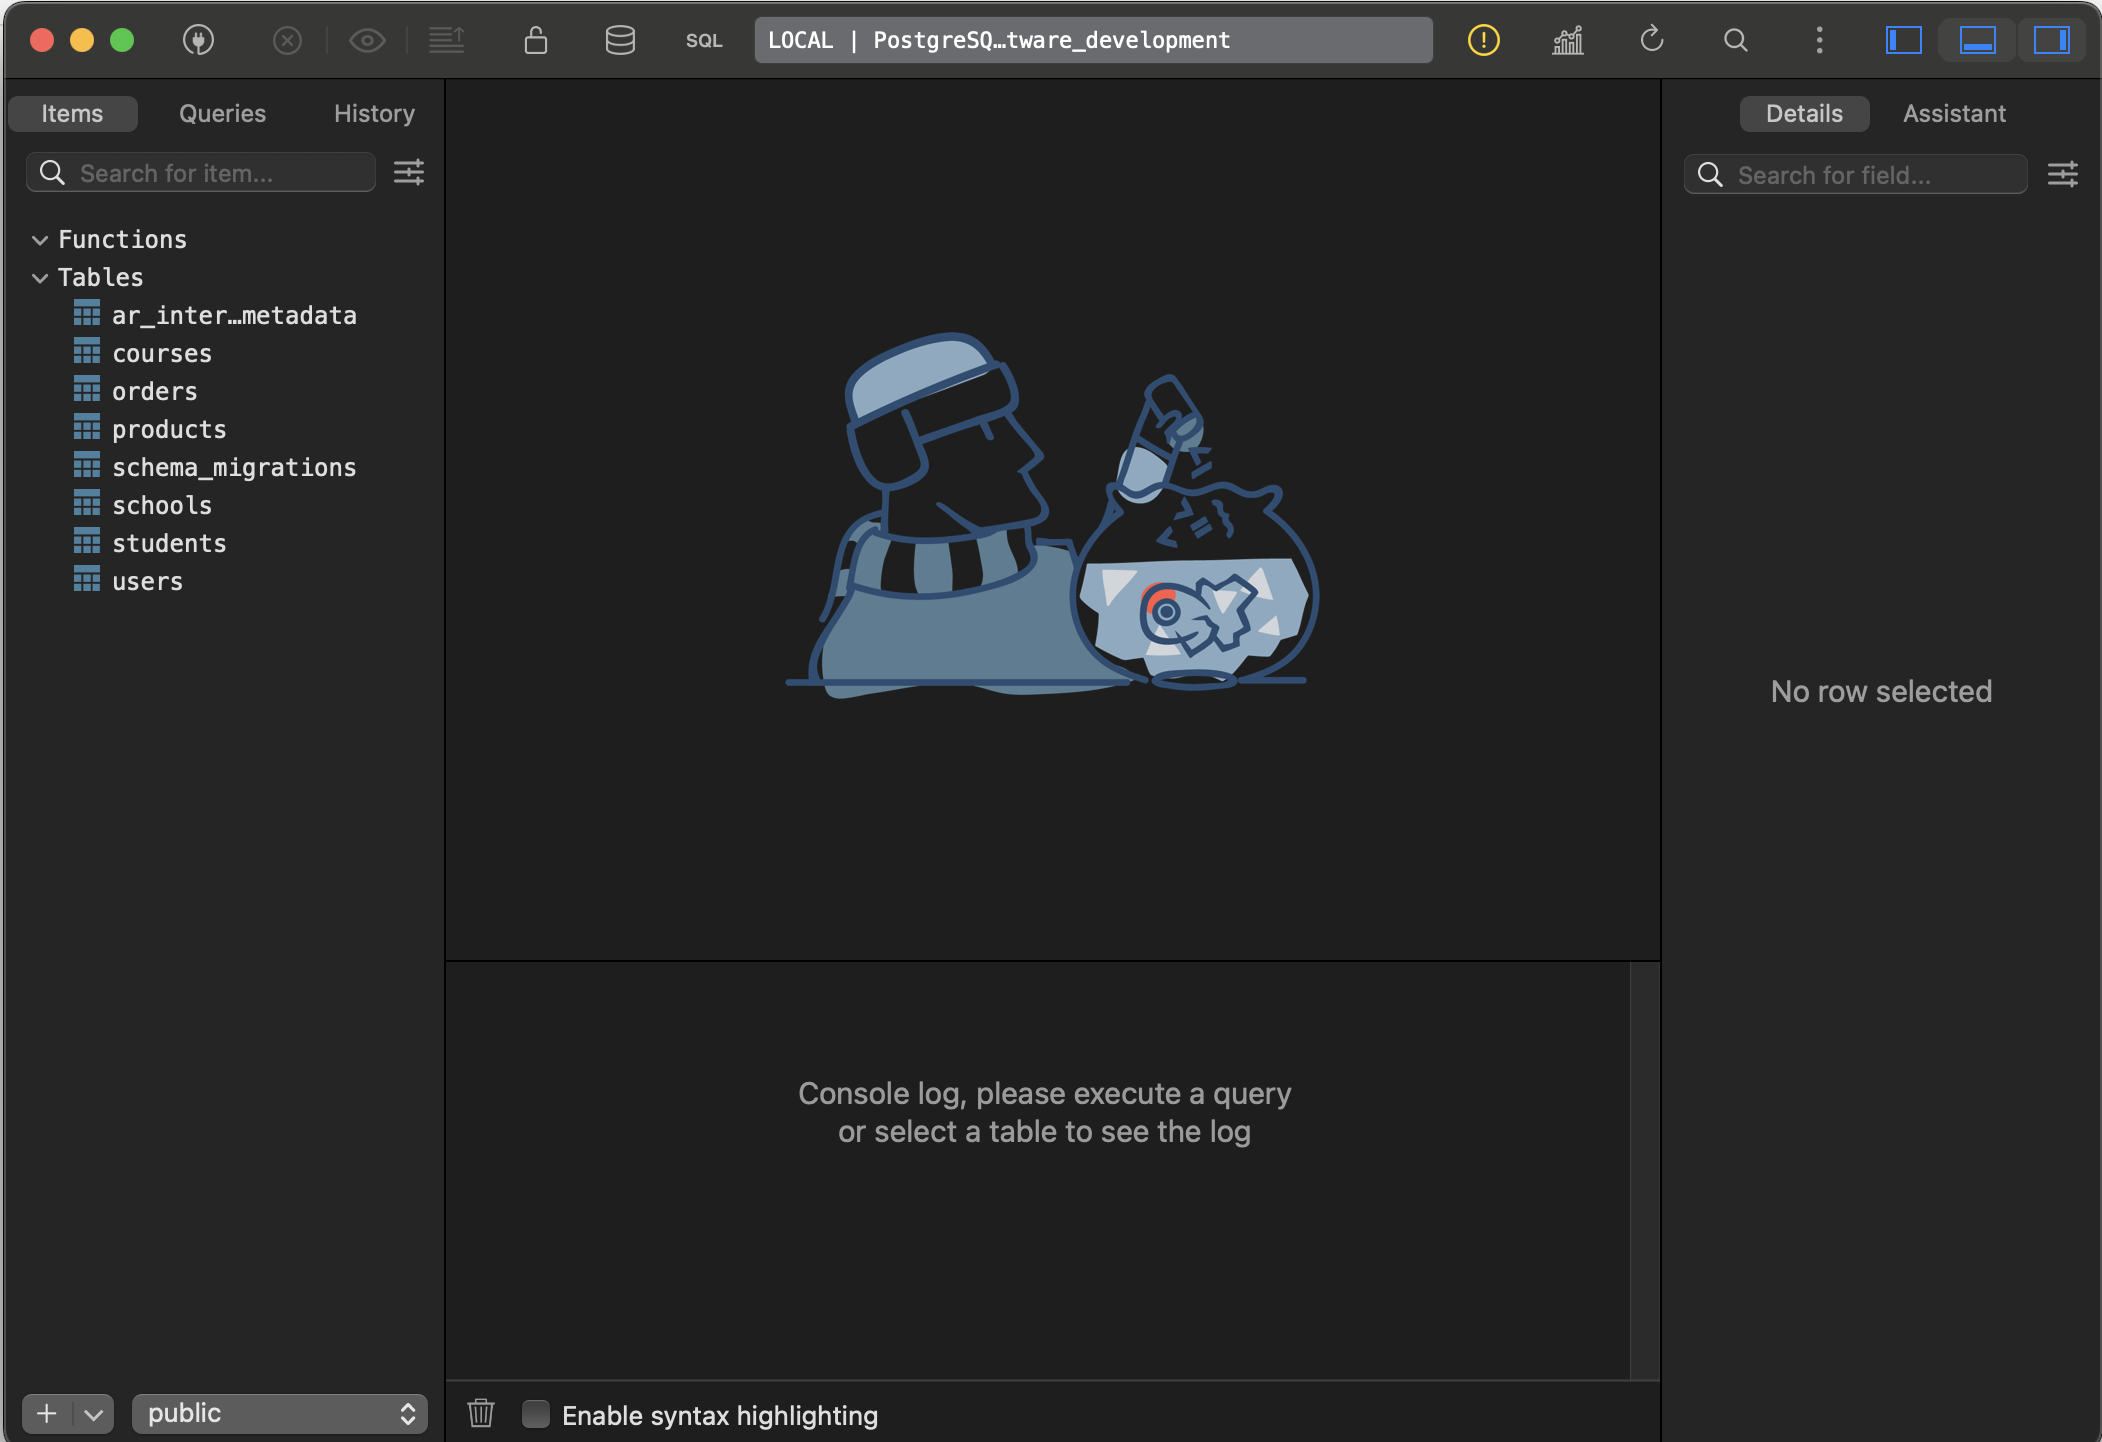Viewport: 2102px width, 1442px height.
Task: Toggle the right details panel
Action: tap(2051, 40)
